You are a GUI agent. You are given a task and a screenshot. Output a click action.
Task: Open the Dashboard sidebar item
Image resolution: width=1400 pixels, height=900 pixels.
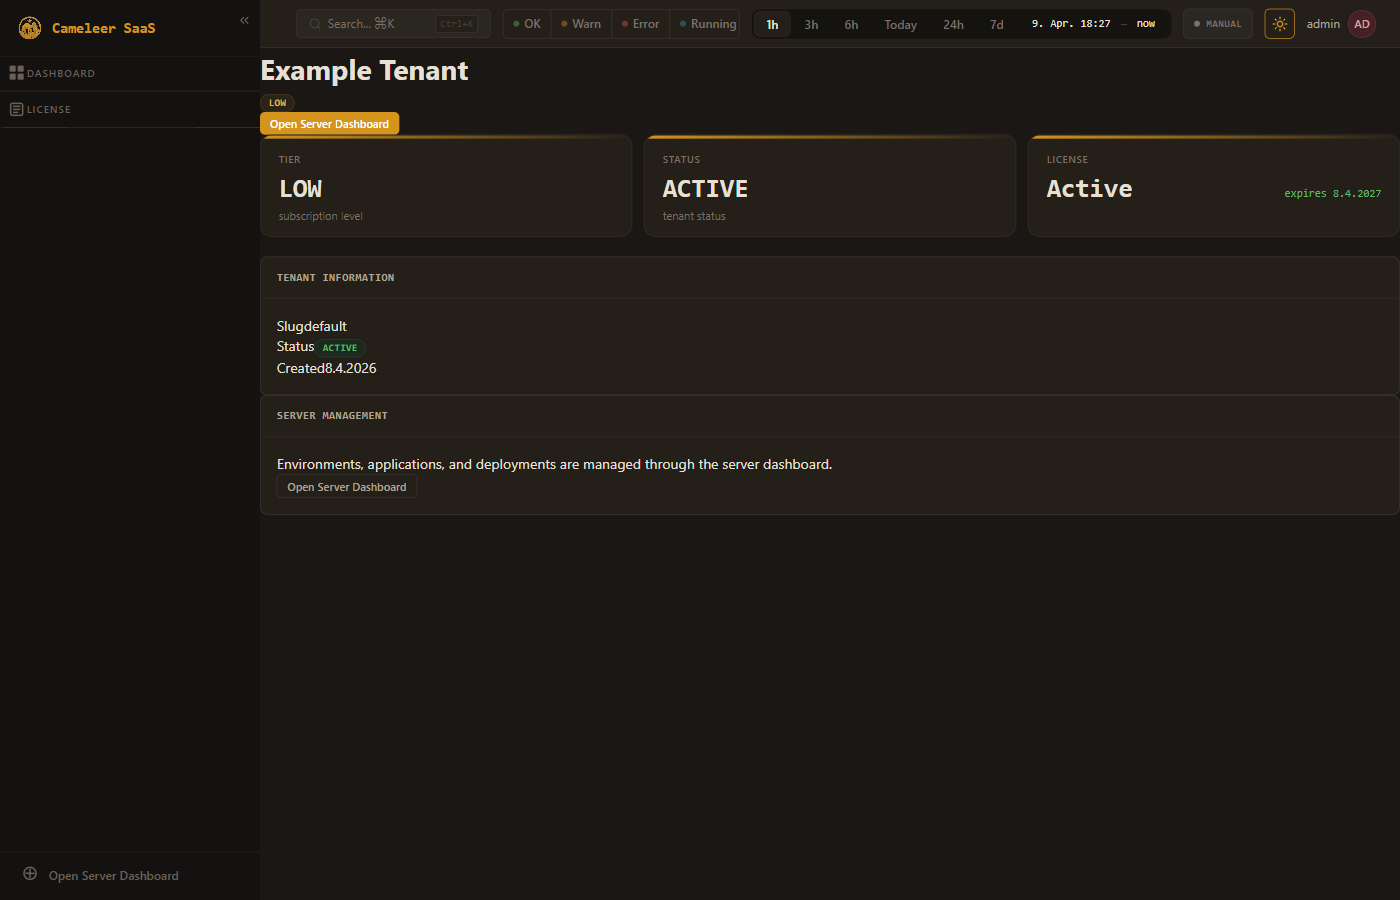tap(60, 73)
